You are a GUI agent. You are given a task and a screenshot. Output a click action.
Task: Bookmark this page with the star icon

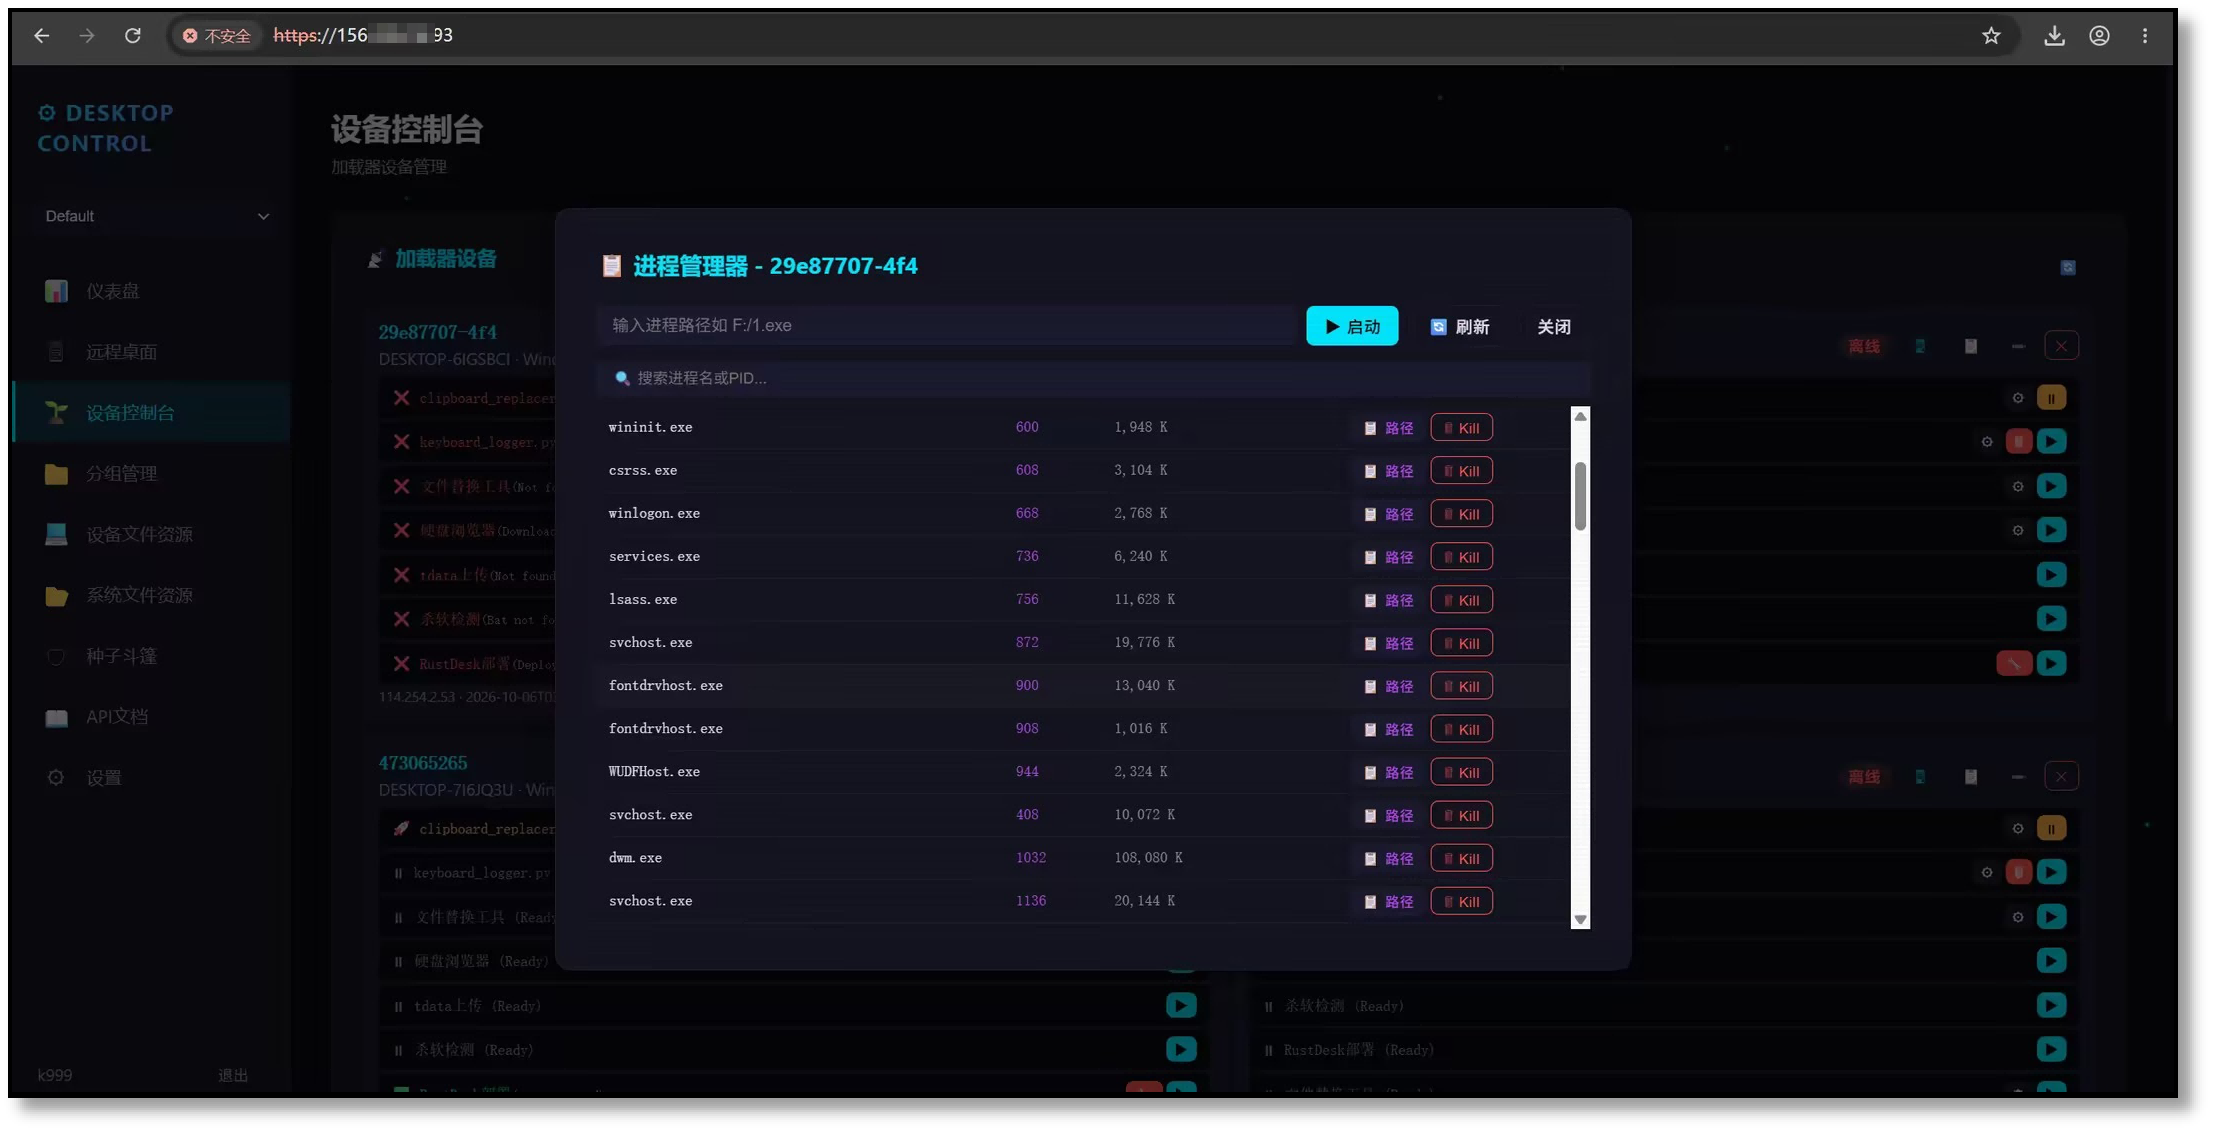(1991, 36)
